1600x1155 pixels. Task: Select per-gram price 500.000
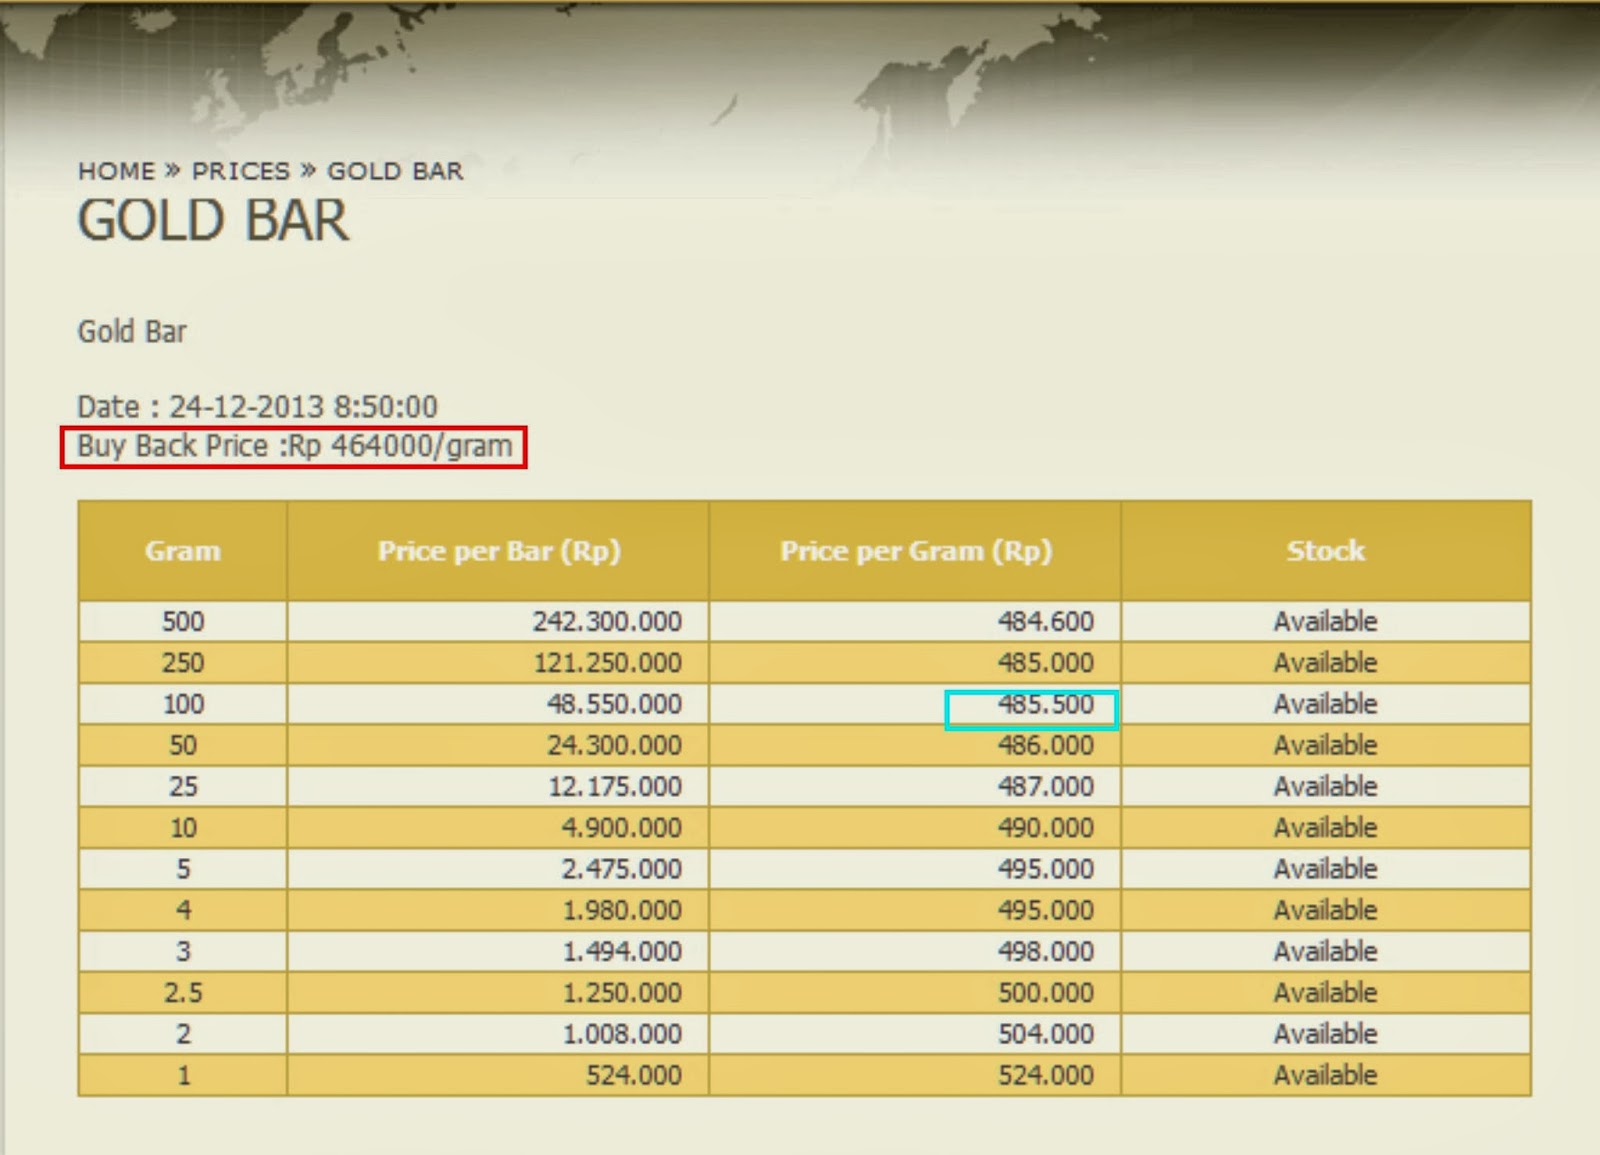click(1046, 993)
